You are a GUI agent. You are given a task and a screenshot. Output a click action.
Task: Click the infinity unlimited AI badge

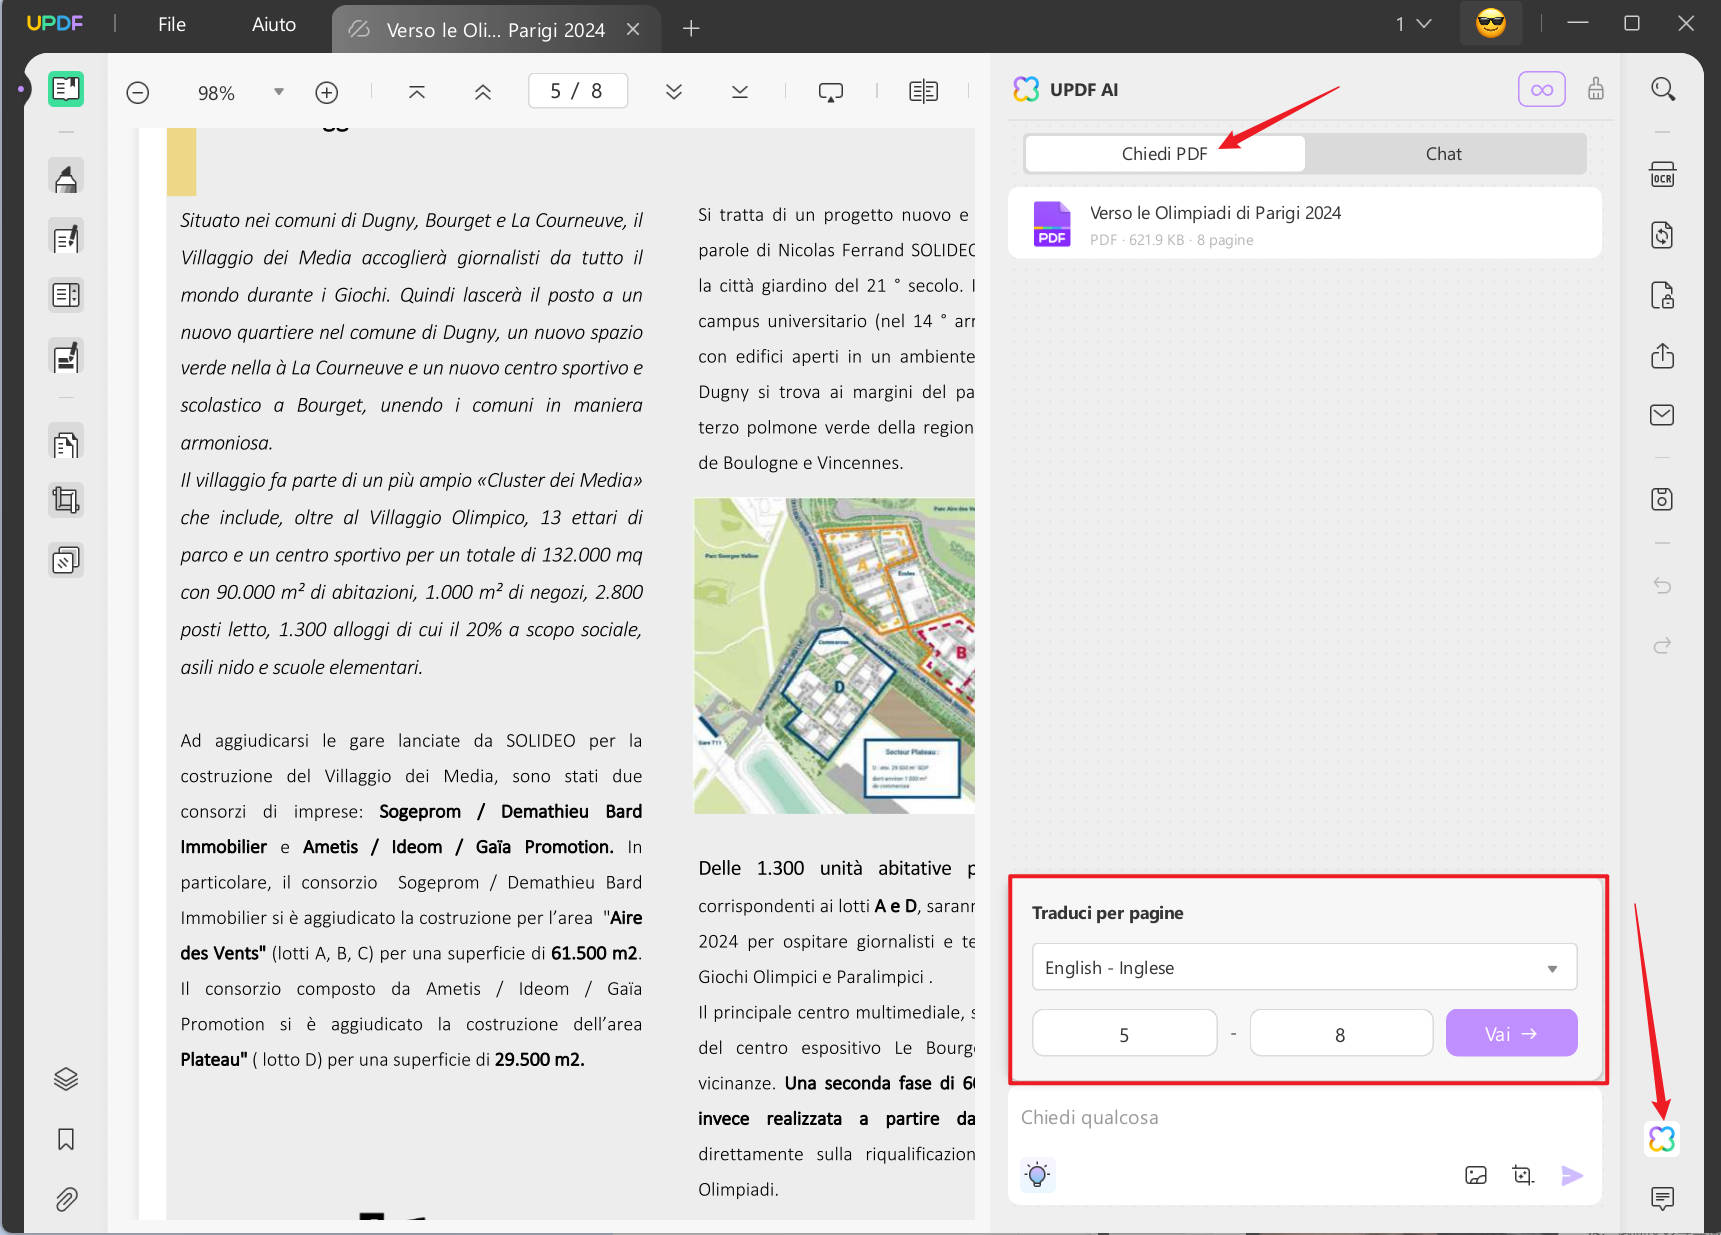(x=1541, y=90)
